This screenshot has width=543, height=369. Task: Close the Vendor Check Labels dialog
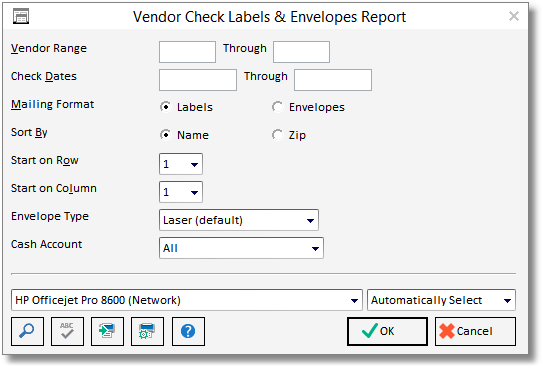coord(514,16)
